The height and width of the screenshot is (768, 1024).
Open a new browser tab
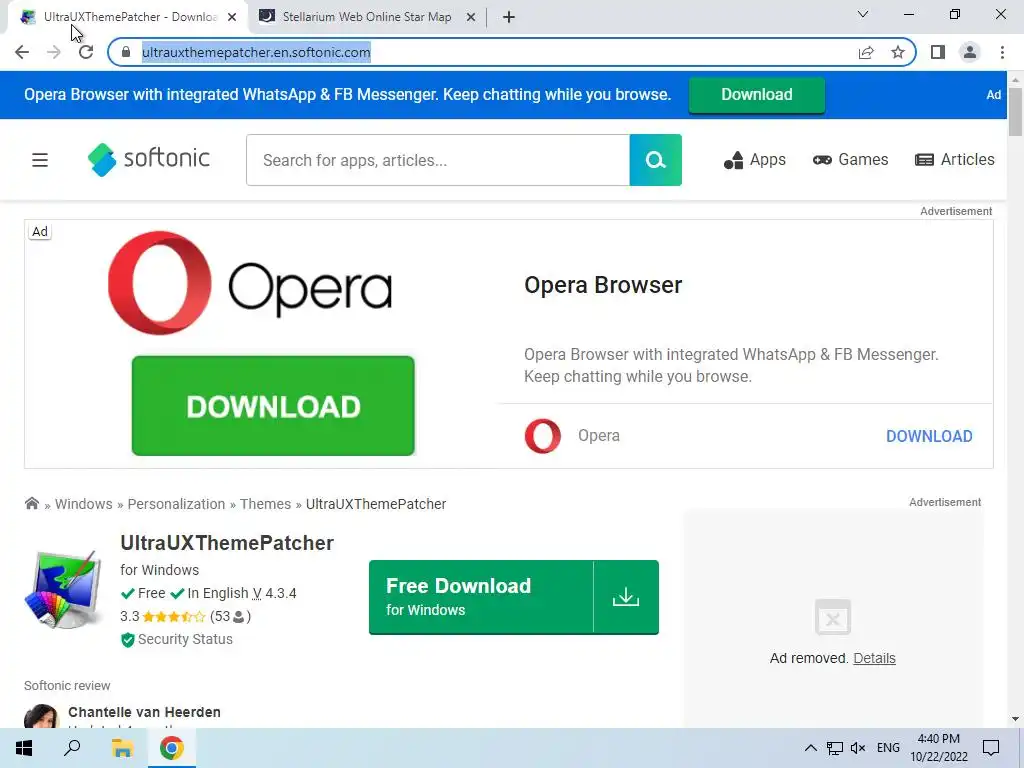coord(509,18)
